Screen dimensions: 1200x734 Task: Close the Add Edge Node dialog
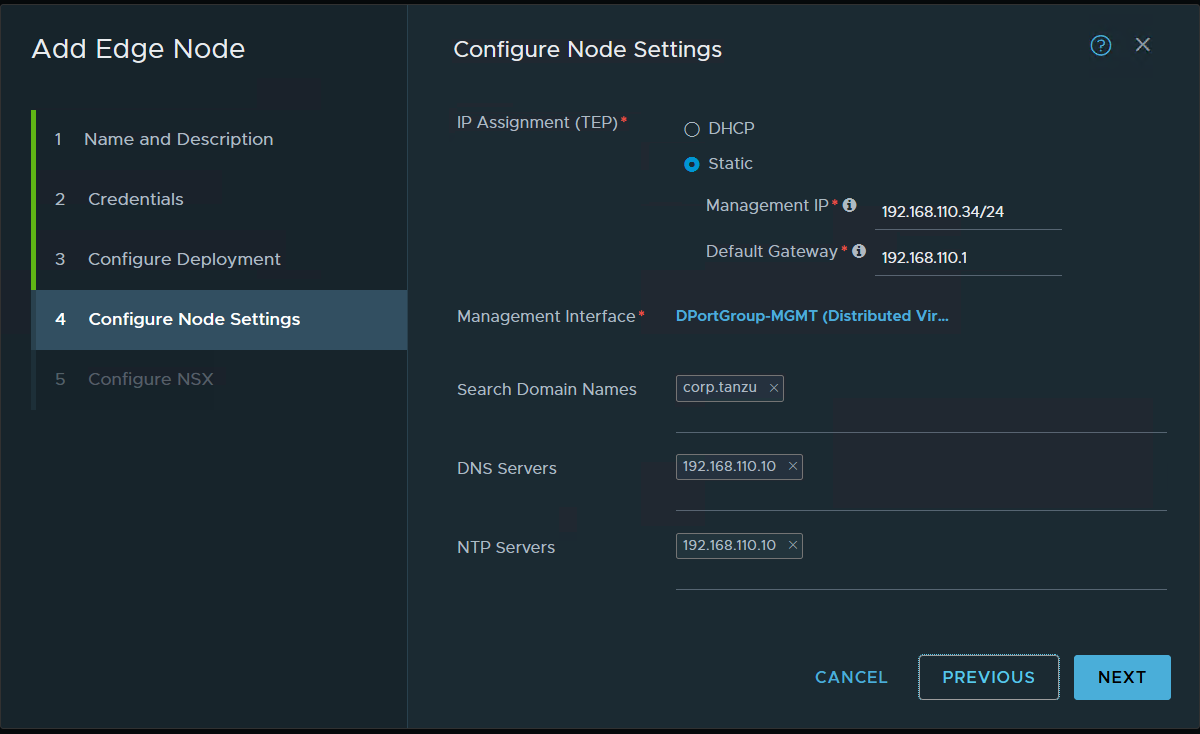point(1143,45)
